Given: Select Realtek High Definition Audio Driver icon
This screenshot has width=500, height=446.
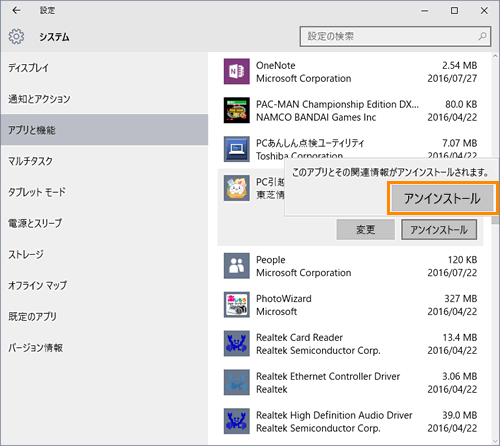Looking at the screenshot, I should point(237,421).
